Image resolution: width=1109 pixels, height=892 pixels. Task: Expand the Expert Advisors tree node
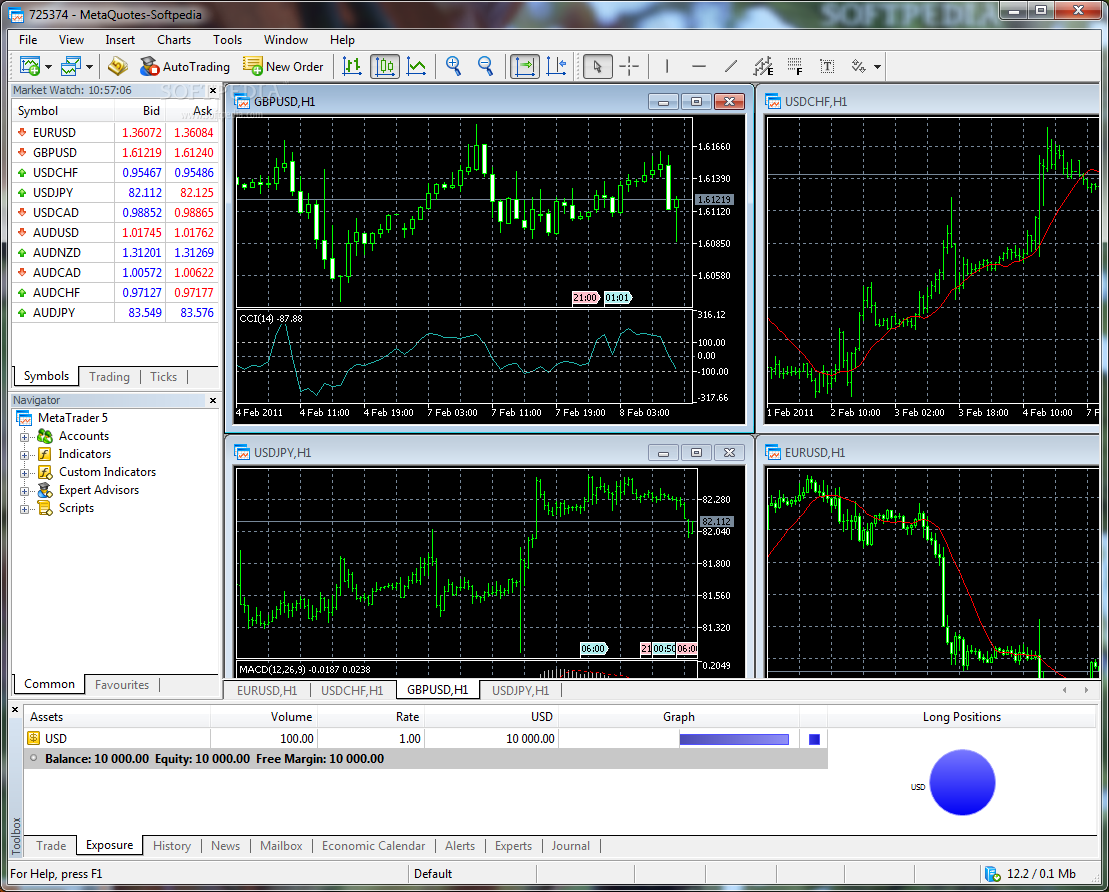(x=24, y=490)
